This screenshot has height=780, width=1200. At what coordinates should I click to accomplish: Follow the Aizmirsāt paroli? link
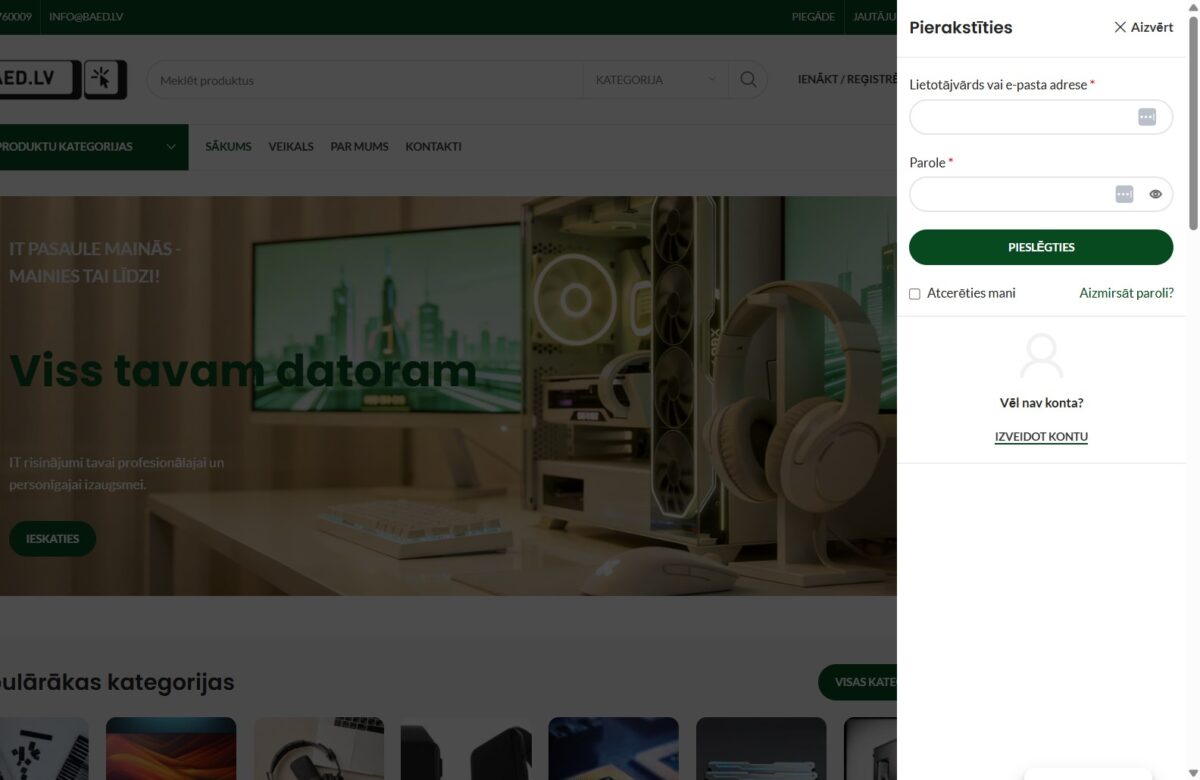tap(1126, 293)
